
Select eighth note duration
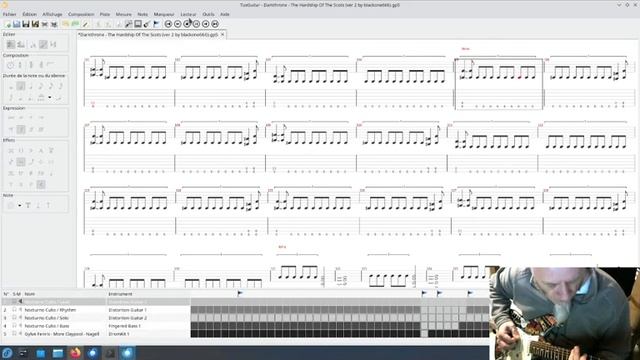[x=40, y=86]
